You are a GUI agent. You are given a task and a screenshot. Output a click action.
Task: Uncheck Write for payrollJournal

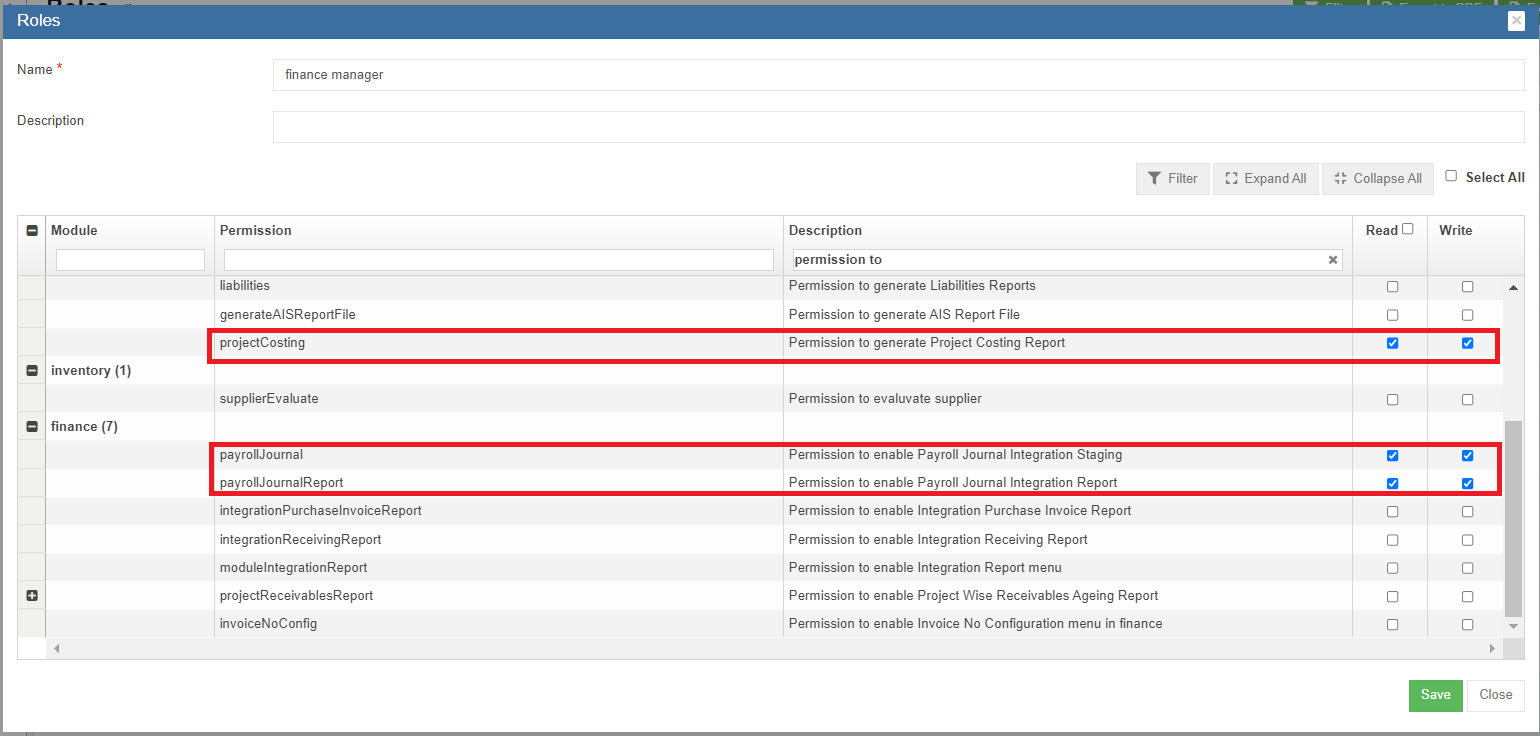pos(1467,455)
